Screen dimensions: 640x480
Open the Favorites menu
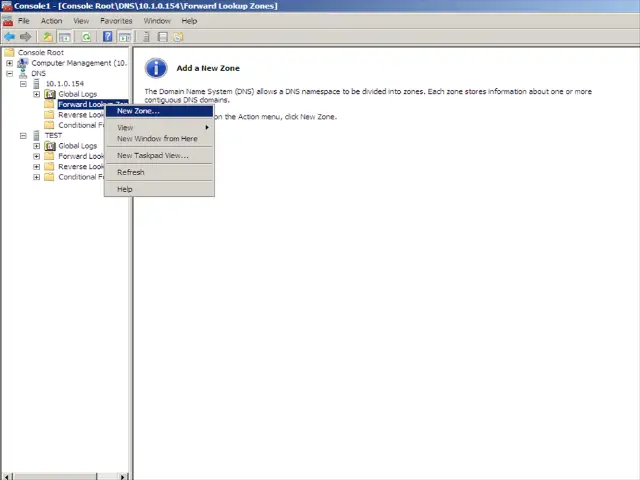[116, 21]
